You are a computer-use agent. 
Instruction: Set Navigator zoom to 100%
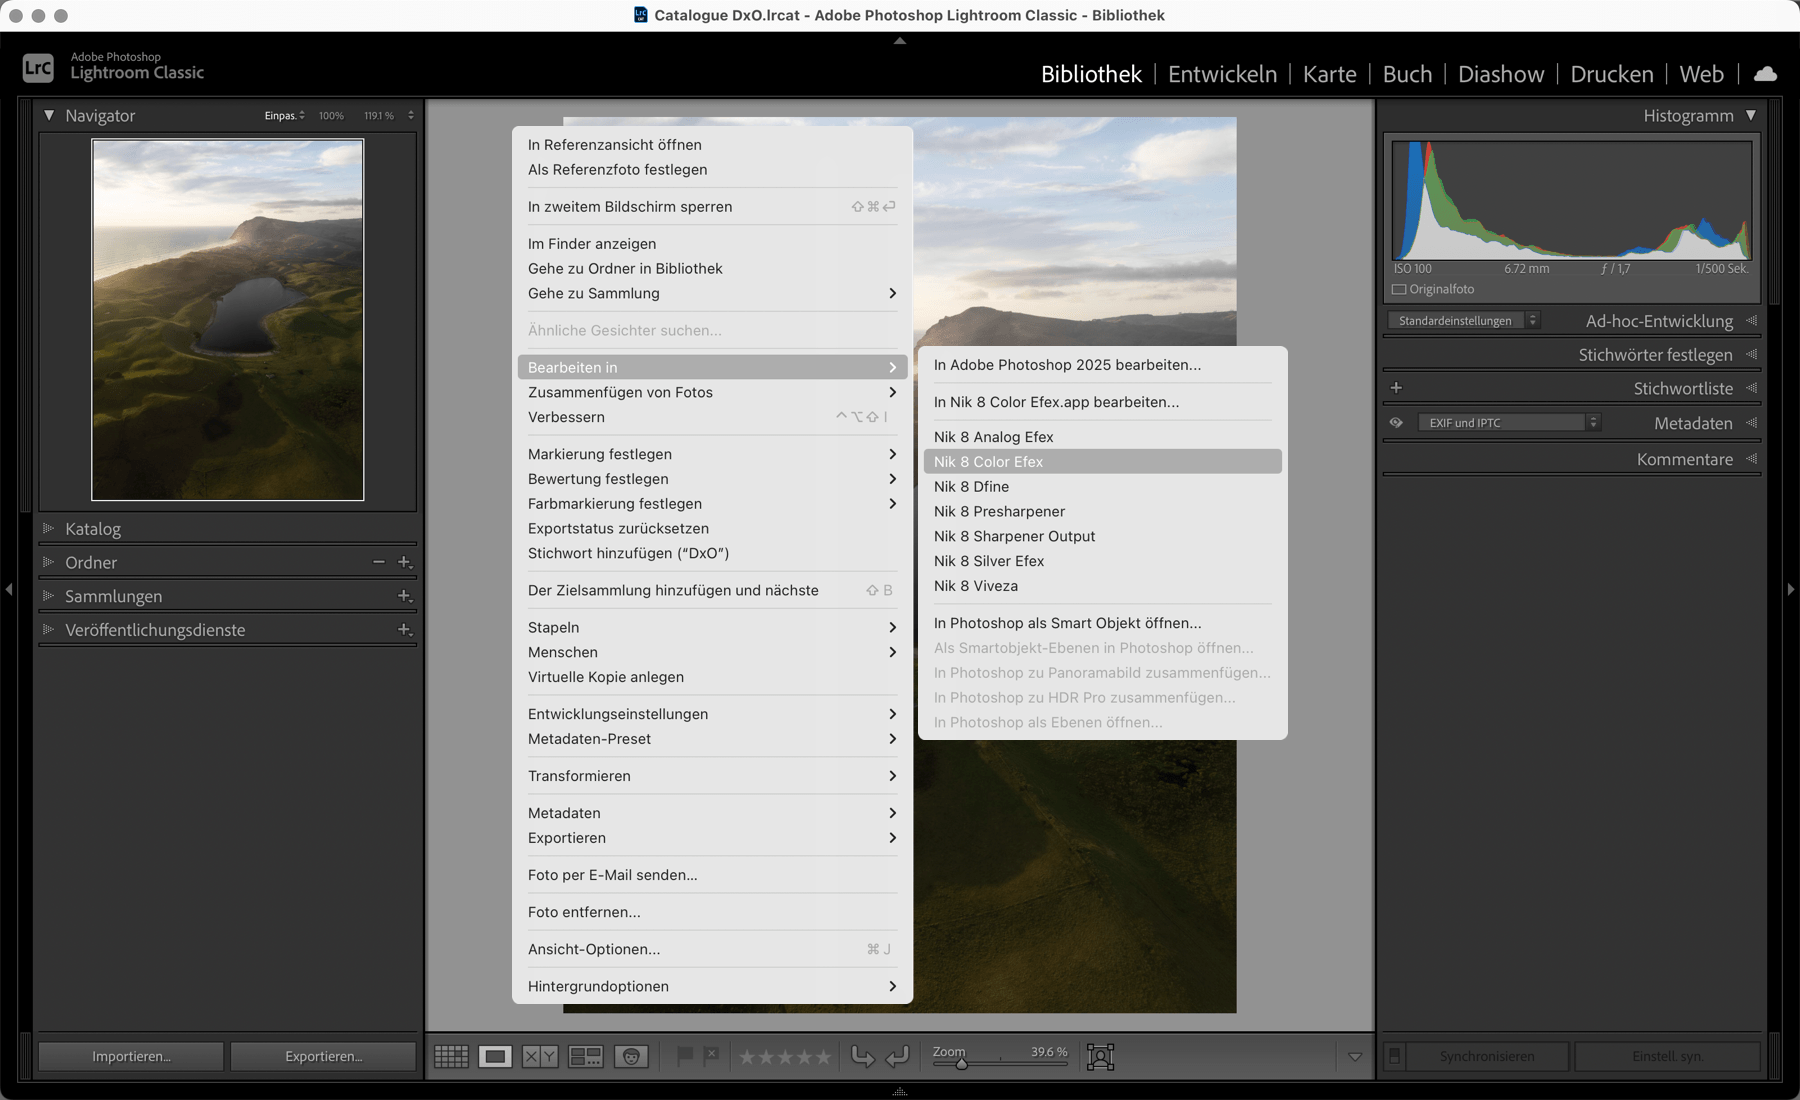(x=331, y=116)
